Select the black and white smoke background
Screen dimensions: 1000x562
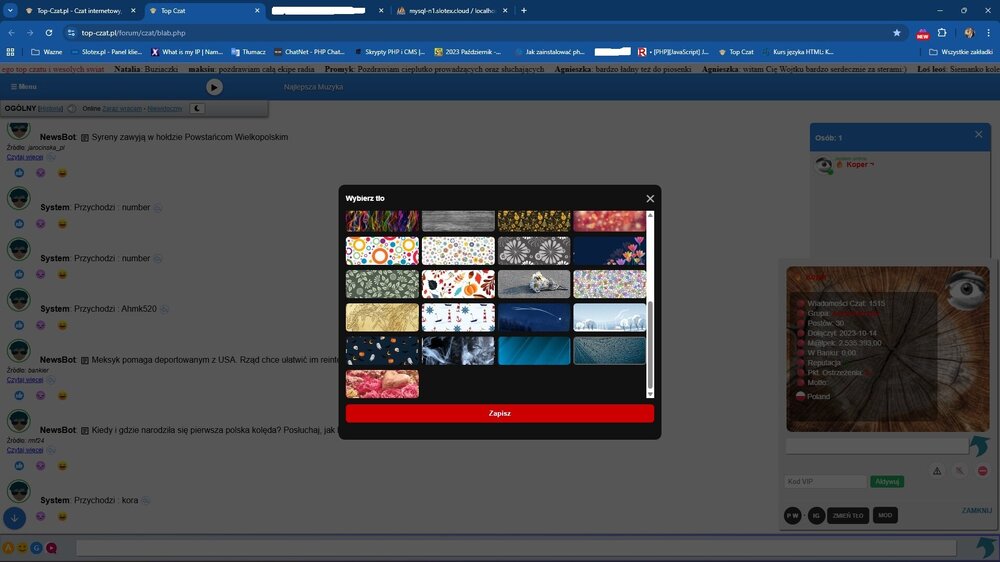458,351
